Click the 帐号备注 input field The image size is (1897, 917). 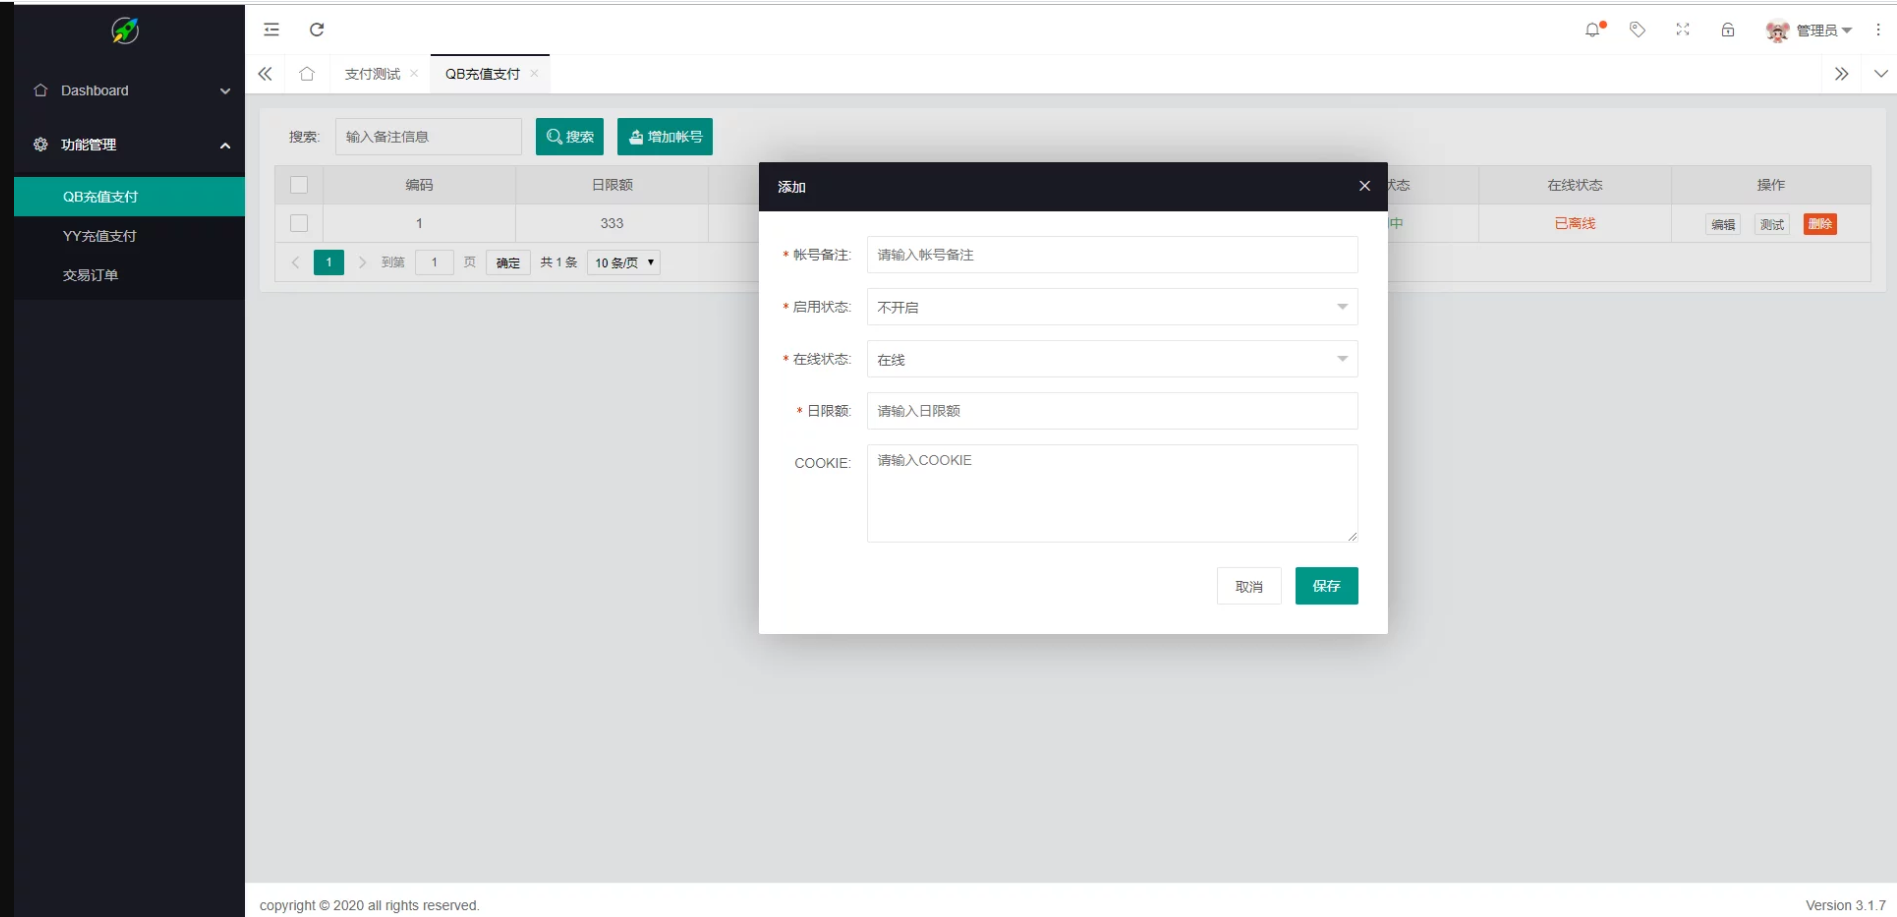tap(1111, 255)
